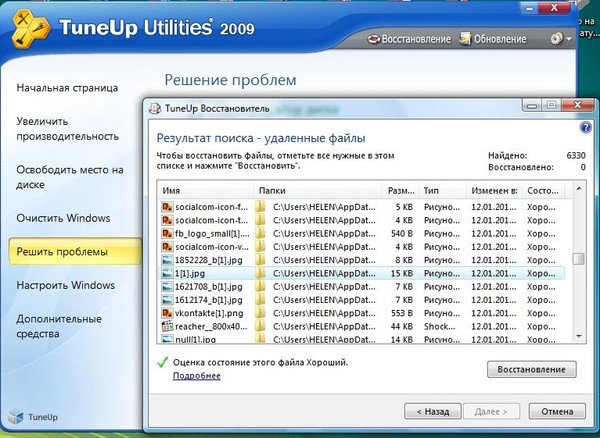Click the Отмена cancel button

[557, 412]
